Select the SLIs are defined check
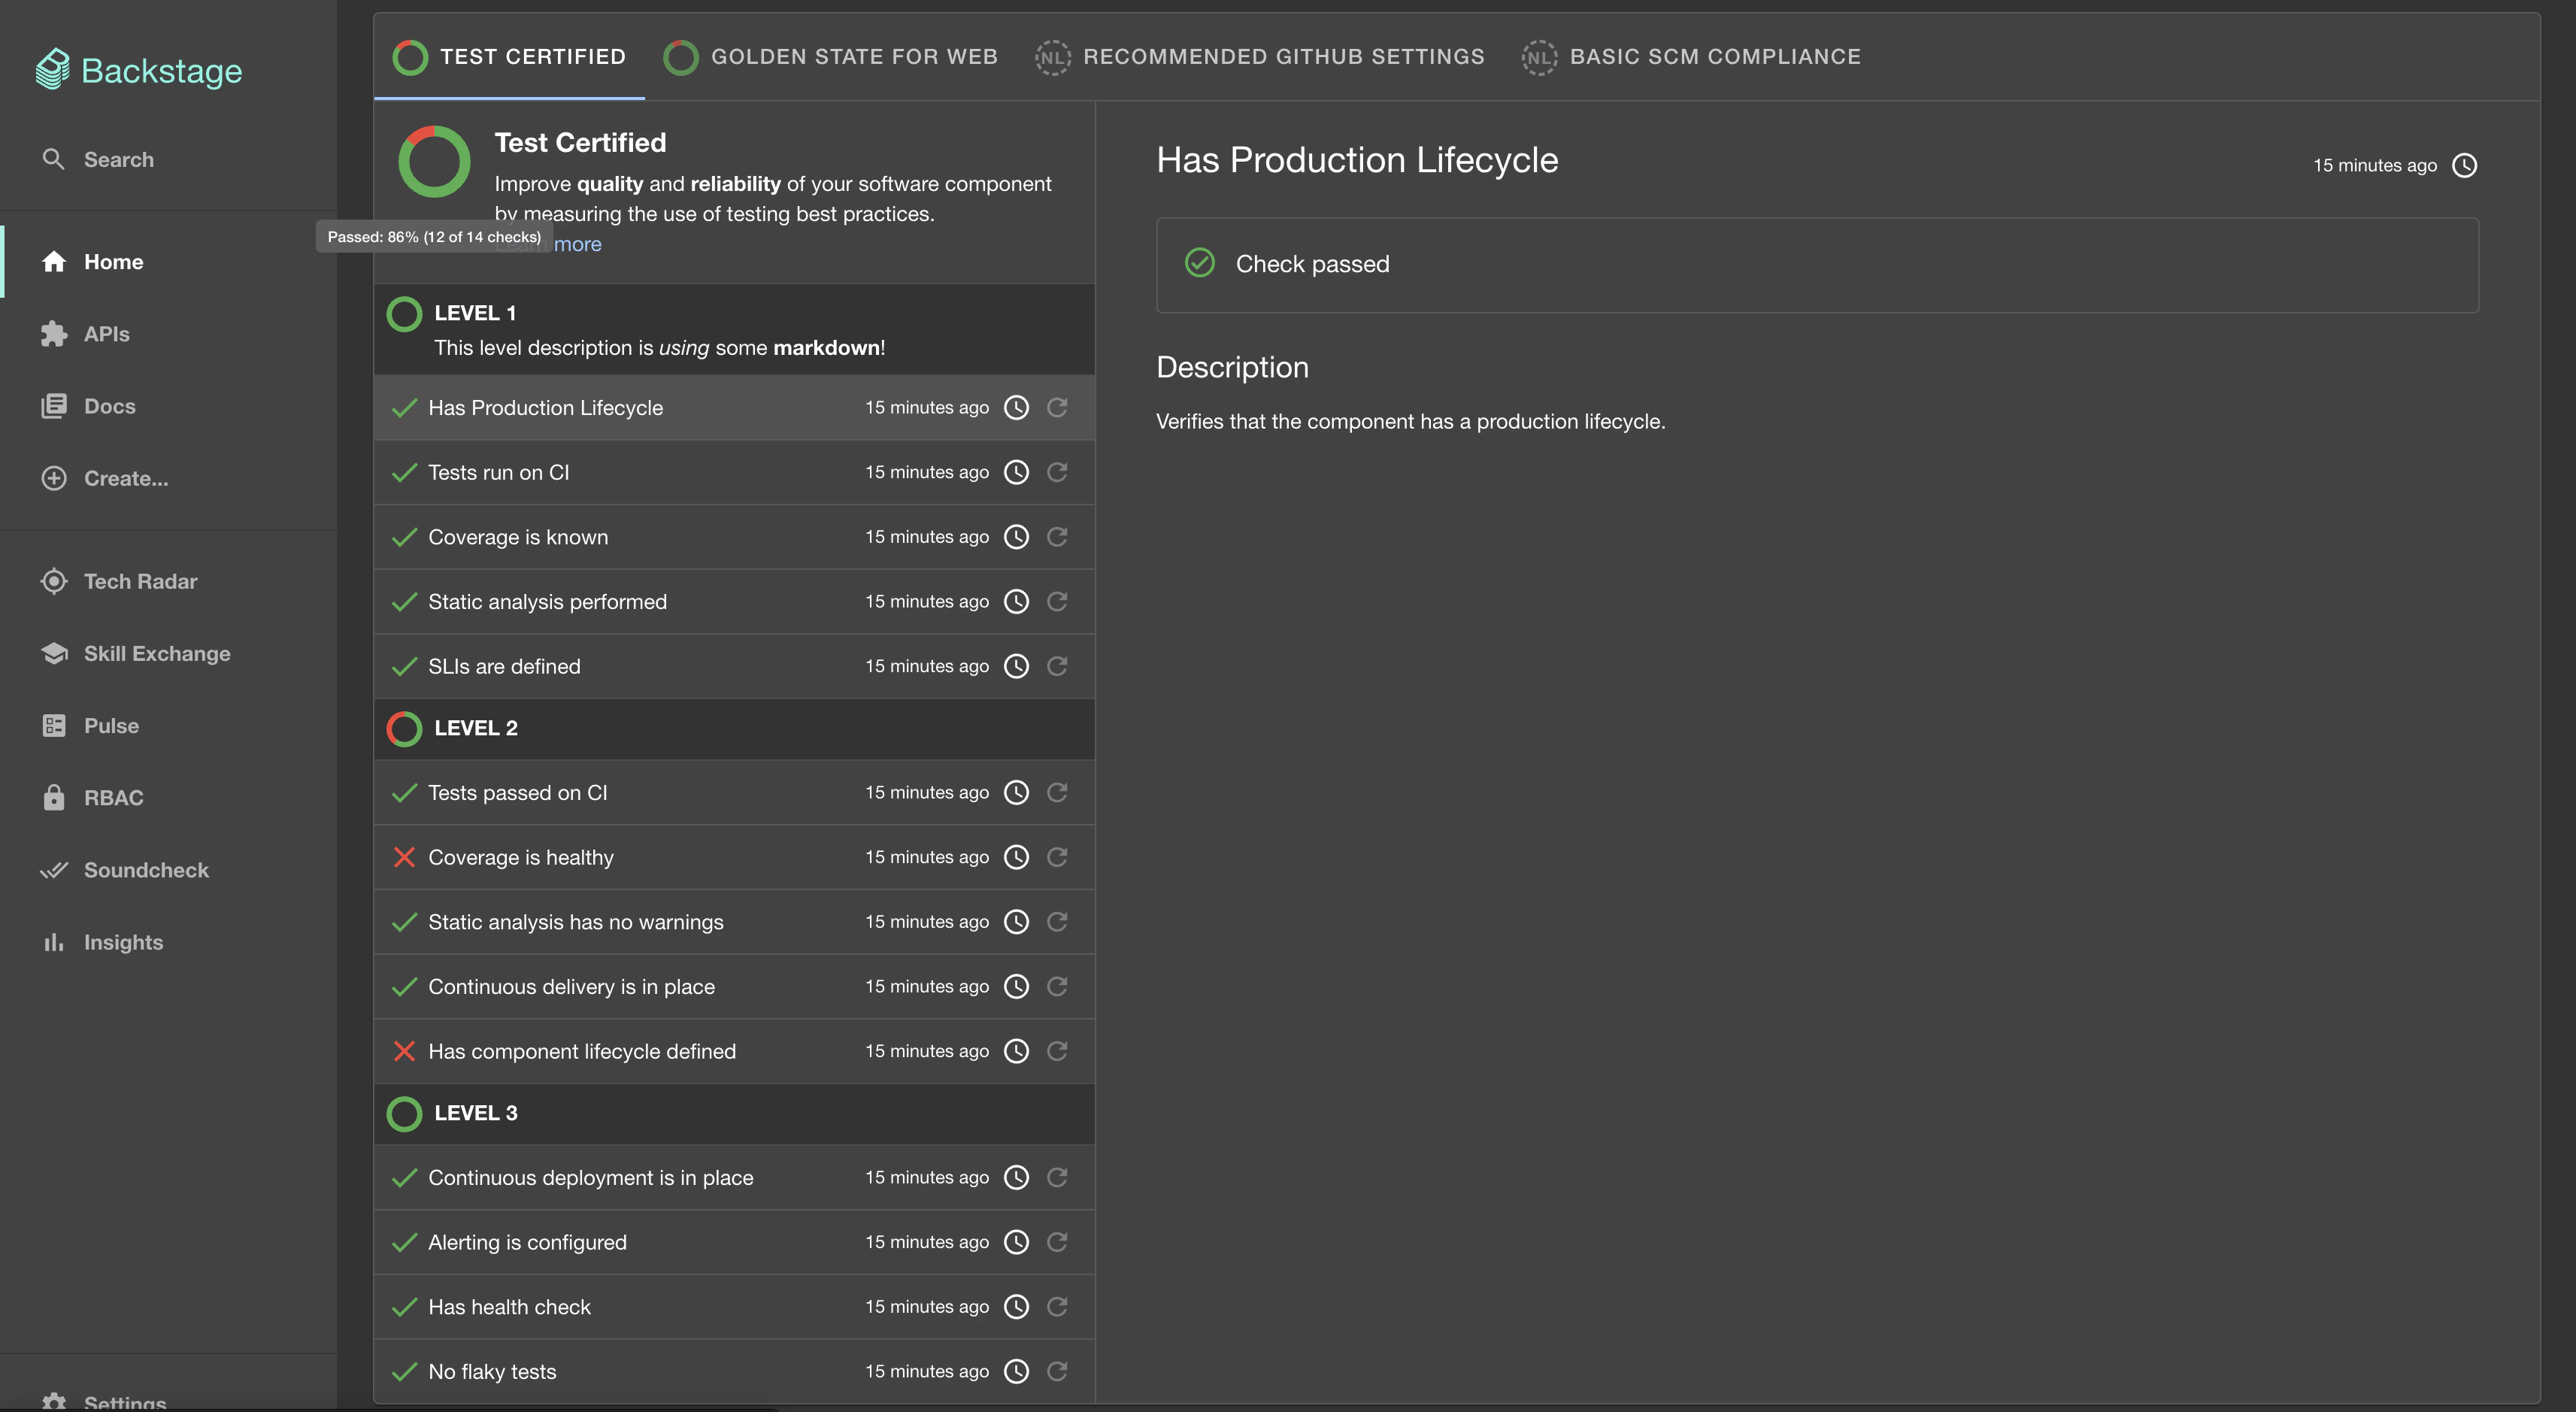 (x=734, y=666)
